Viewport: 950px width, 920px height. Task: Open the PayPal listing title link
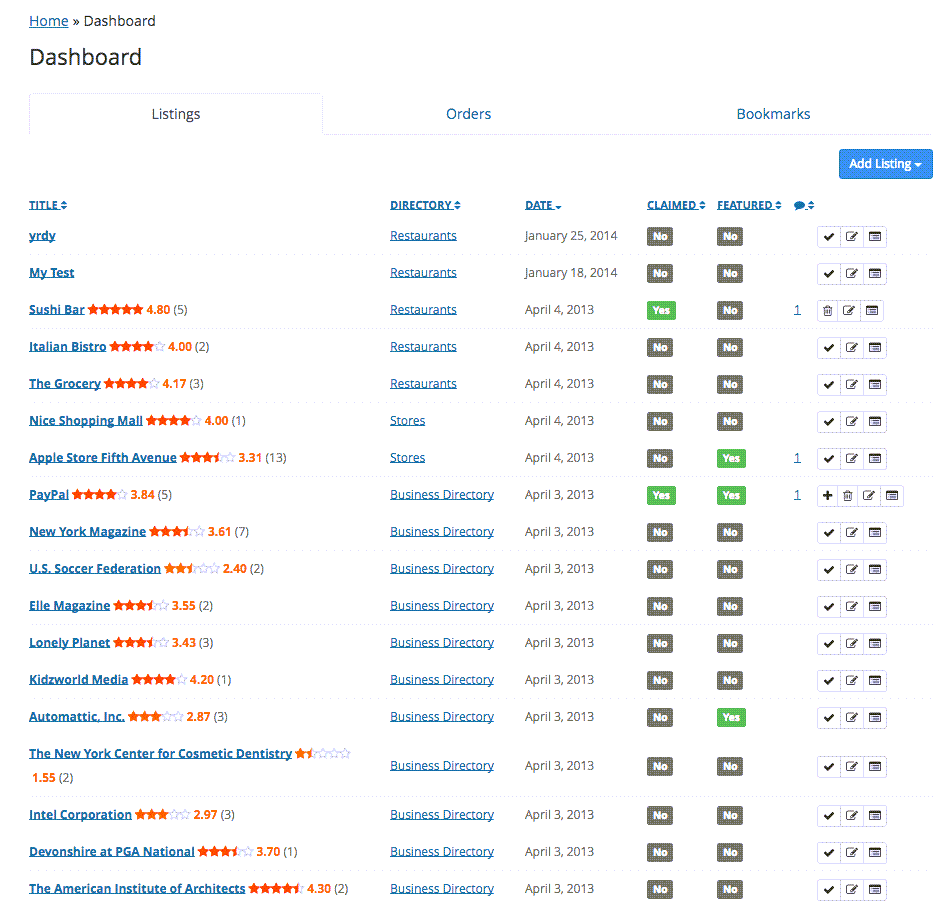pyautogui.click(x=49, y=495)
